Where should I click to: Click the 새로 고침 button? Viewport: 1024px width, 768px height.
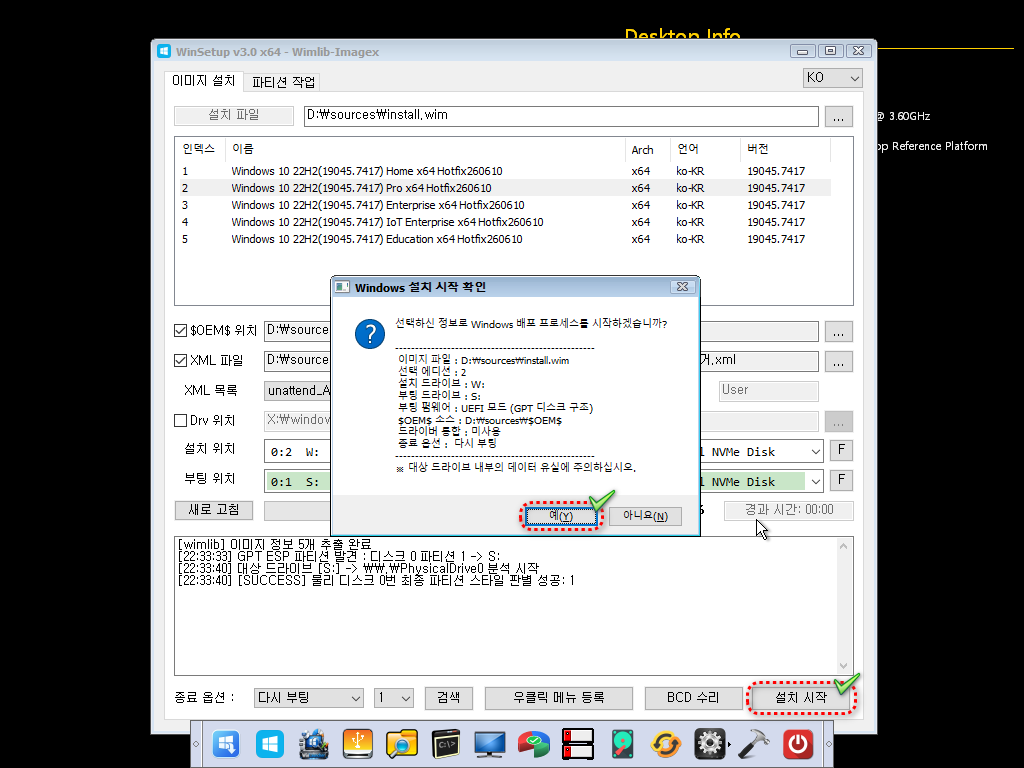tap(214, 510)
